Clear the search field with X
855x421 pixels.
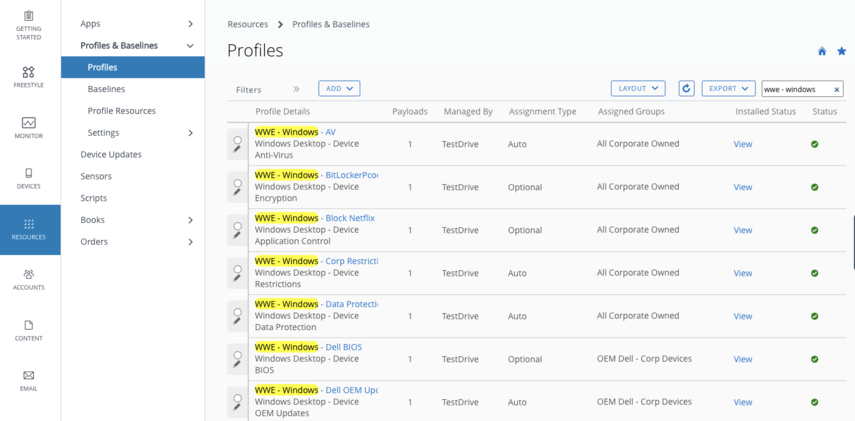coord(837,90)
